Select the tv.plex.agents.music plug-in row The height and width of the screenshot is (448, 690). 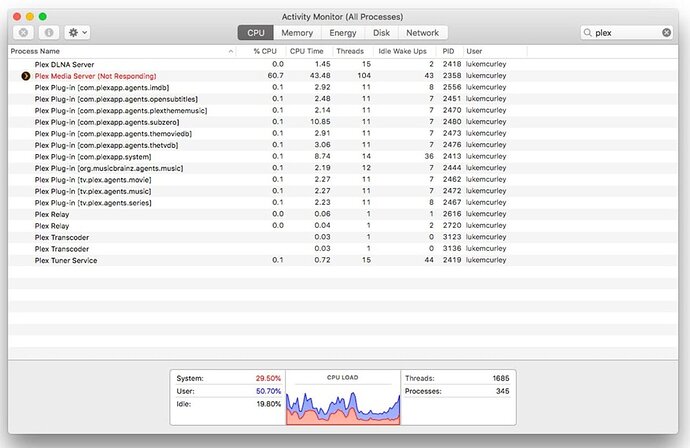(x=342, y=191)
